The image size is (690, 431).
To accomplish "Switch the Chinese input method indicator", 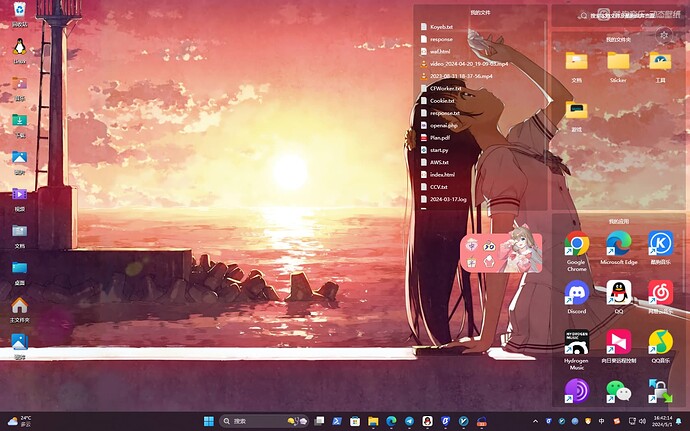I will (602, 421).
